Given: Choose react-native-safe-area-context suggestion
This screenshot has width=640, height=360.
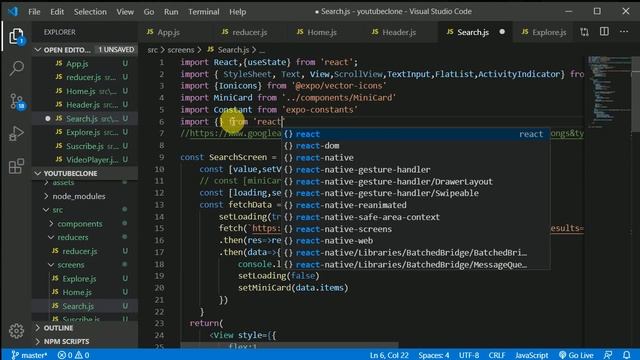Looking at the screenshot, I should [415, 217].
